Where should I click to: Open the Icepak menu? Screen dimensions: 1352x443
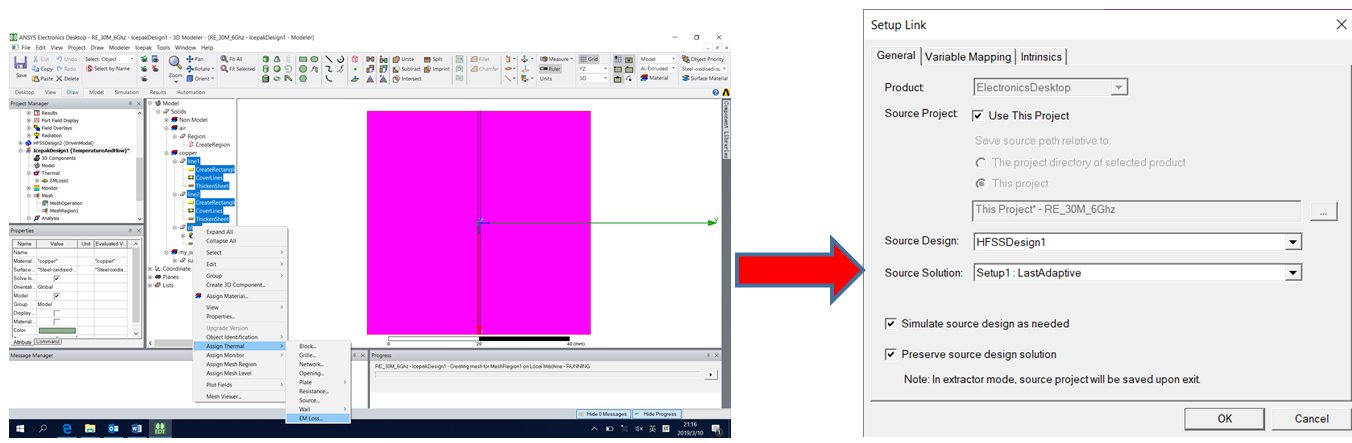144,47
